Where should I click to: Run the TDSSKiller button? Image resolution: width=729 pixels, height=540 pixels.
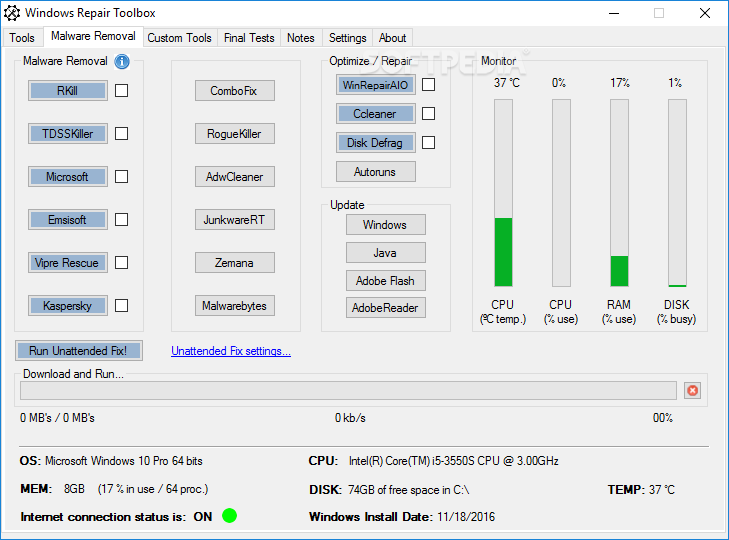point(68,133)
